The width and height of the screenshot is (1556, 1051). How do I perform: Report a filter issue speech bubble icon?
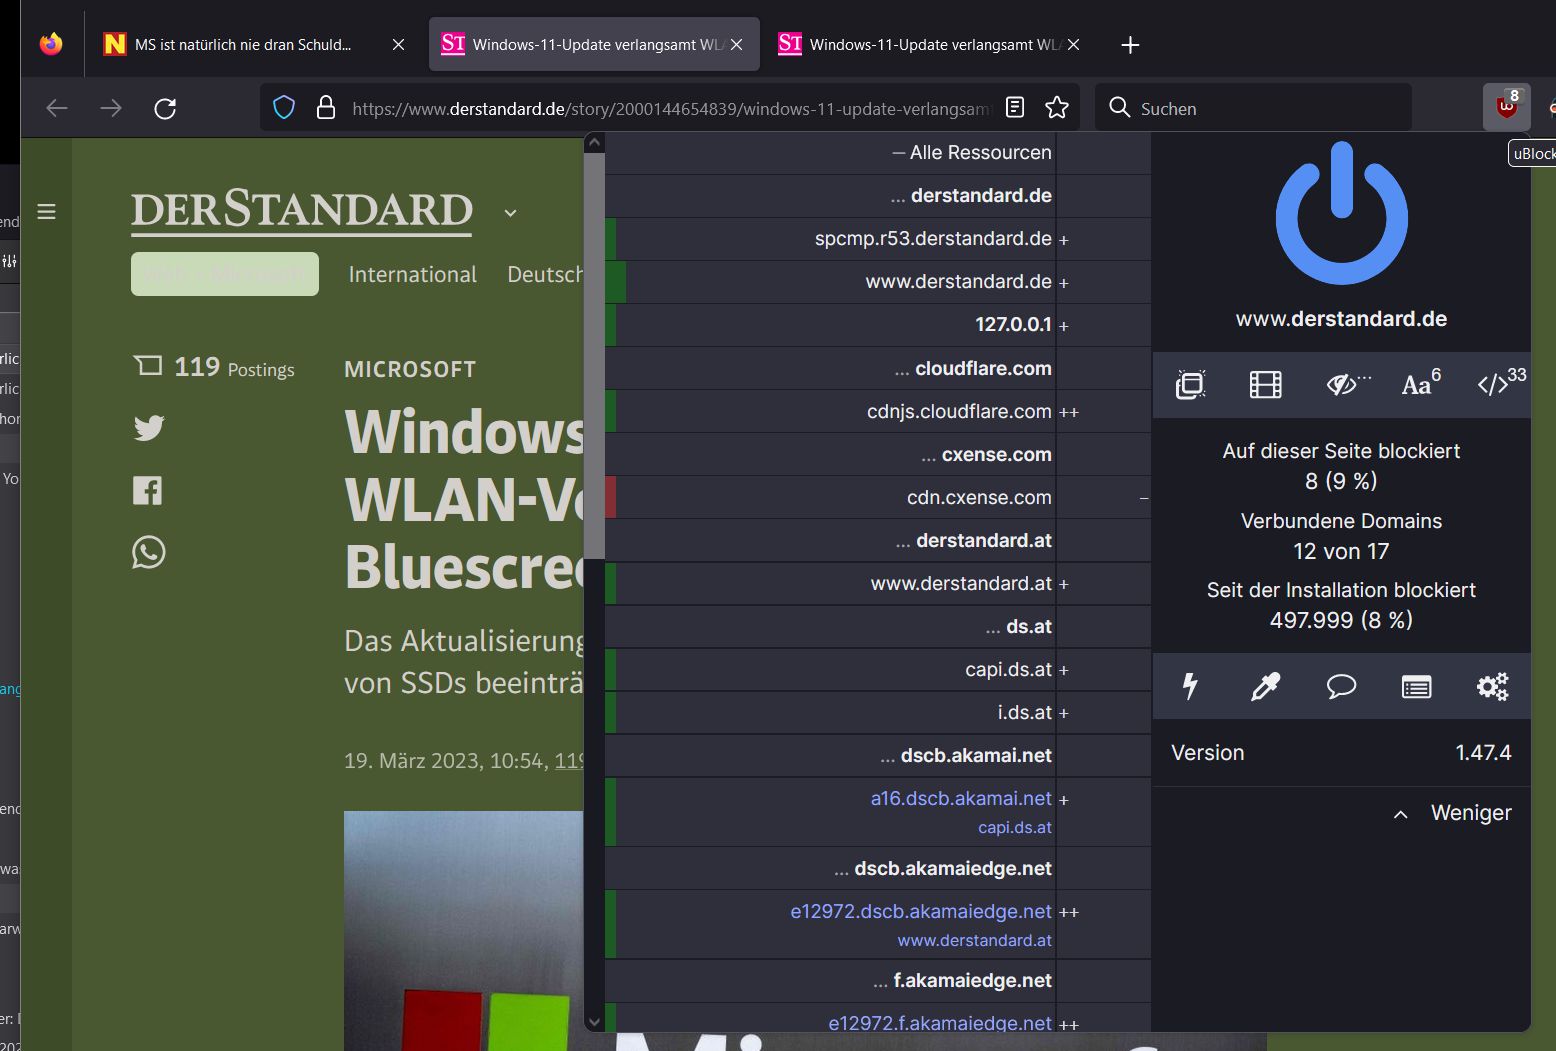pos(1341,686)
